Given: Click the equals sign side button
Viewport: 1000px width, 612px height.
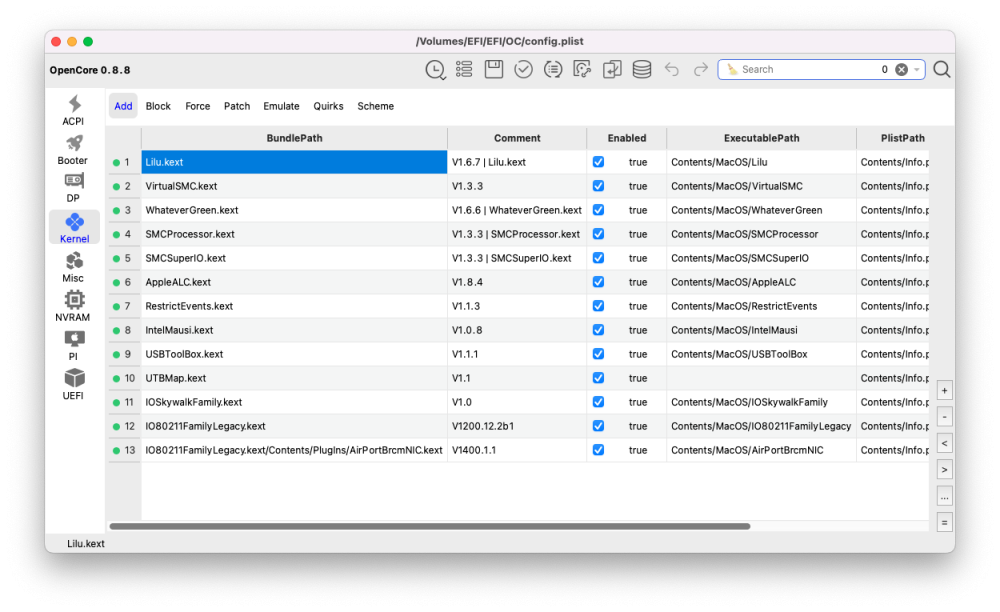Looking at the screenshot, I should [945, 523].
